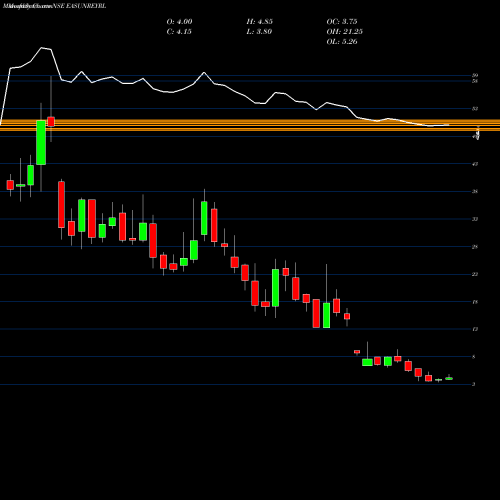Click the 'OC: 3.75' value

(342, 22)
